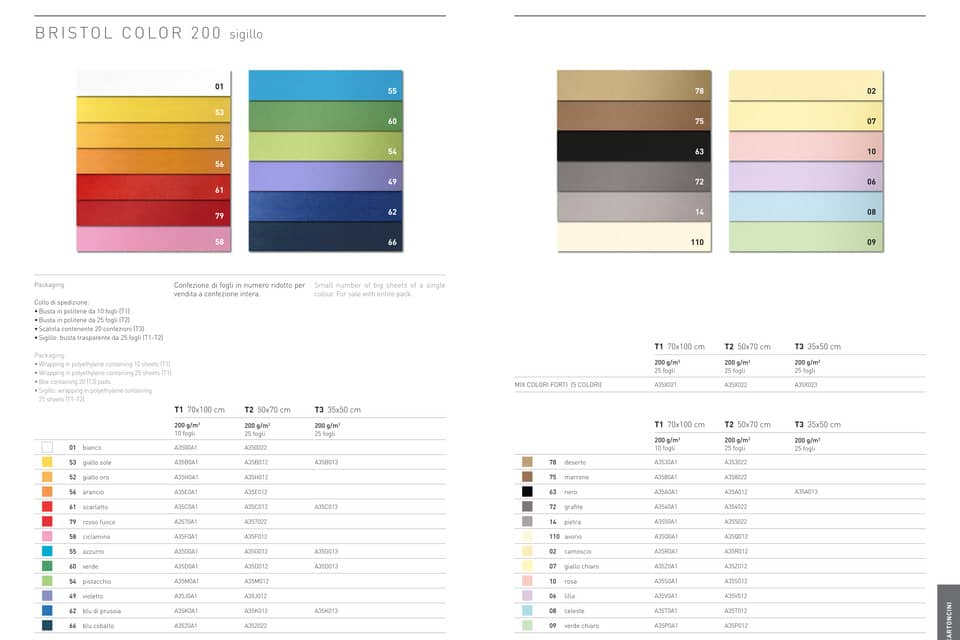
Task: Choose the small swatch beside celeste
Action: click(527, 611)
